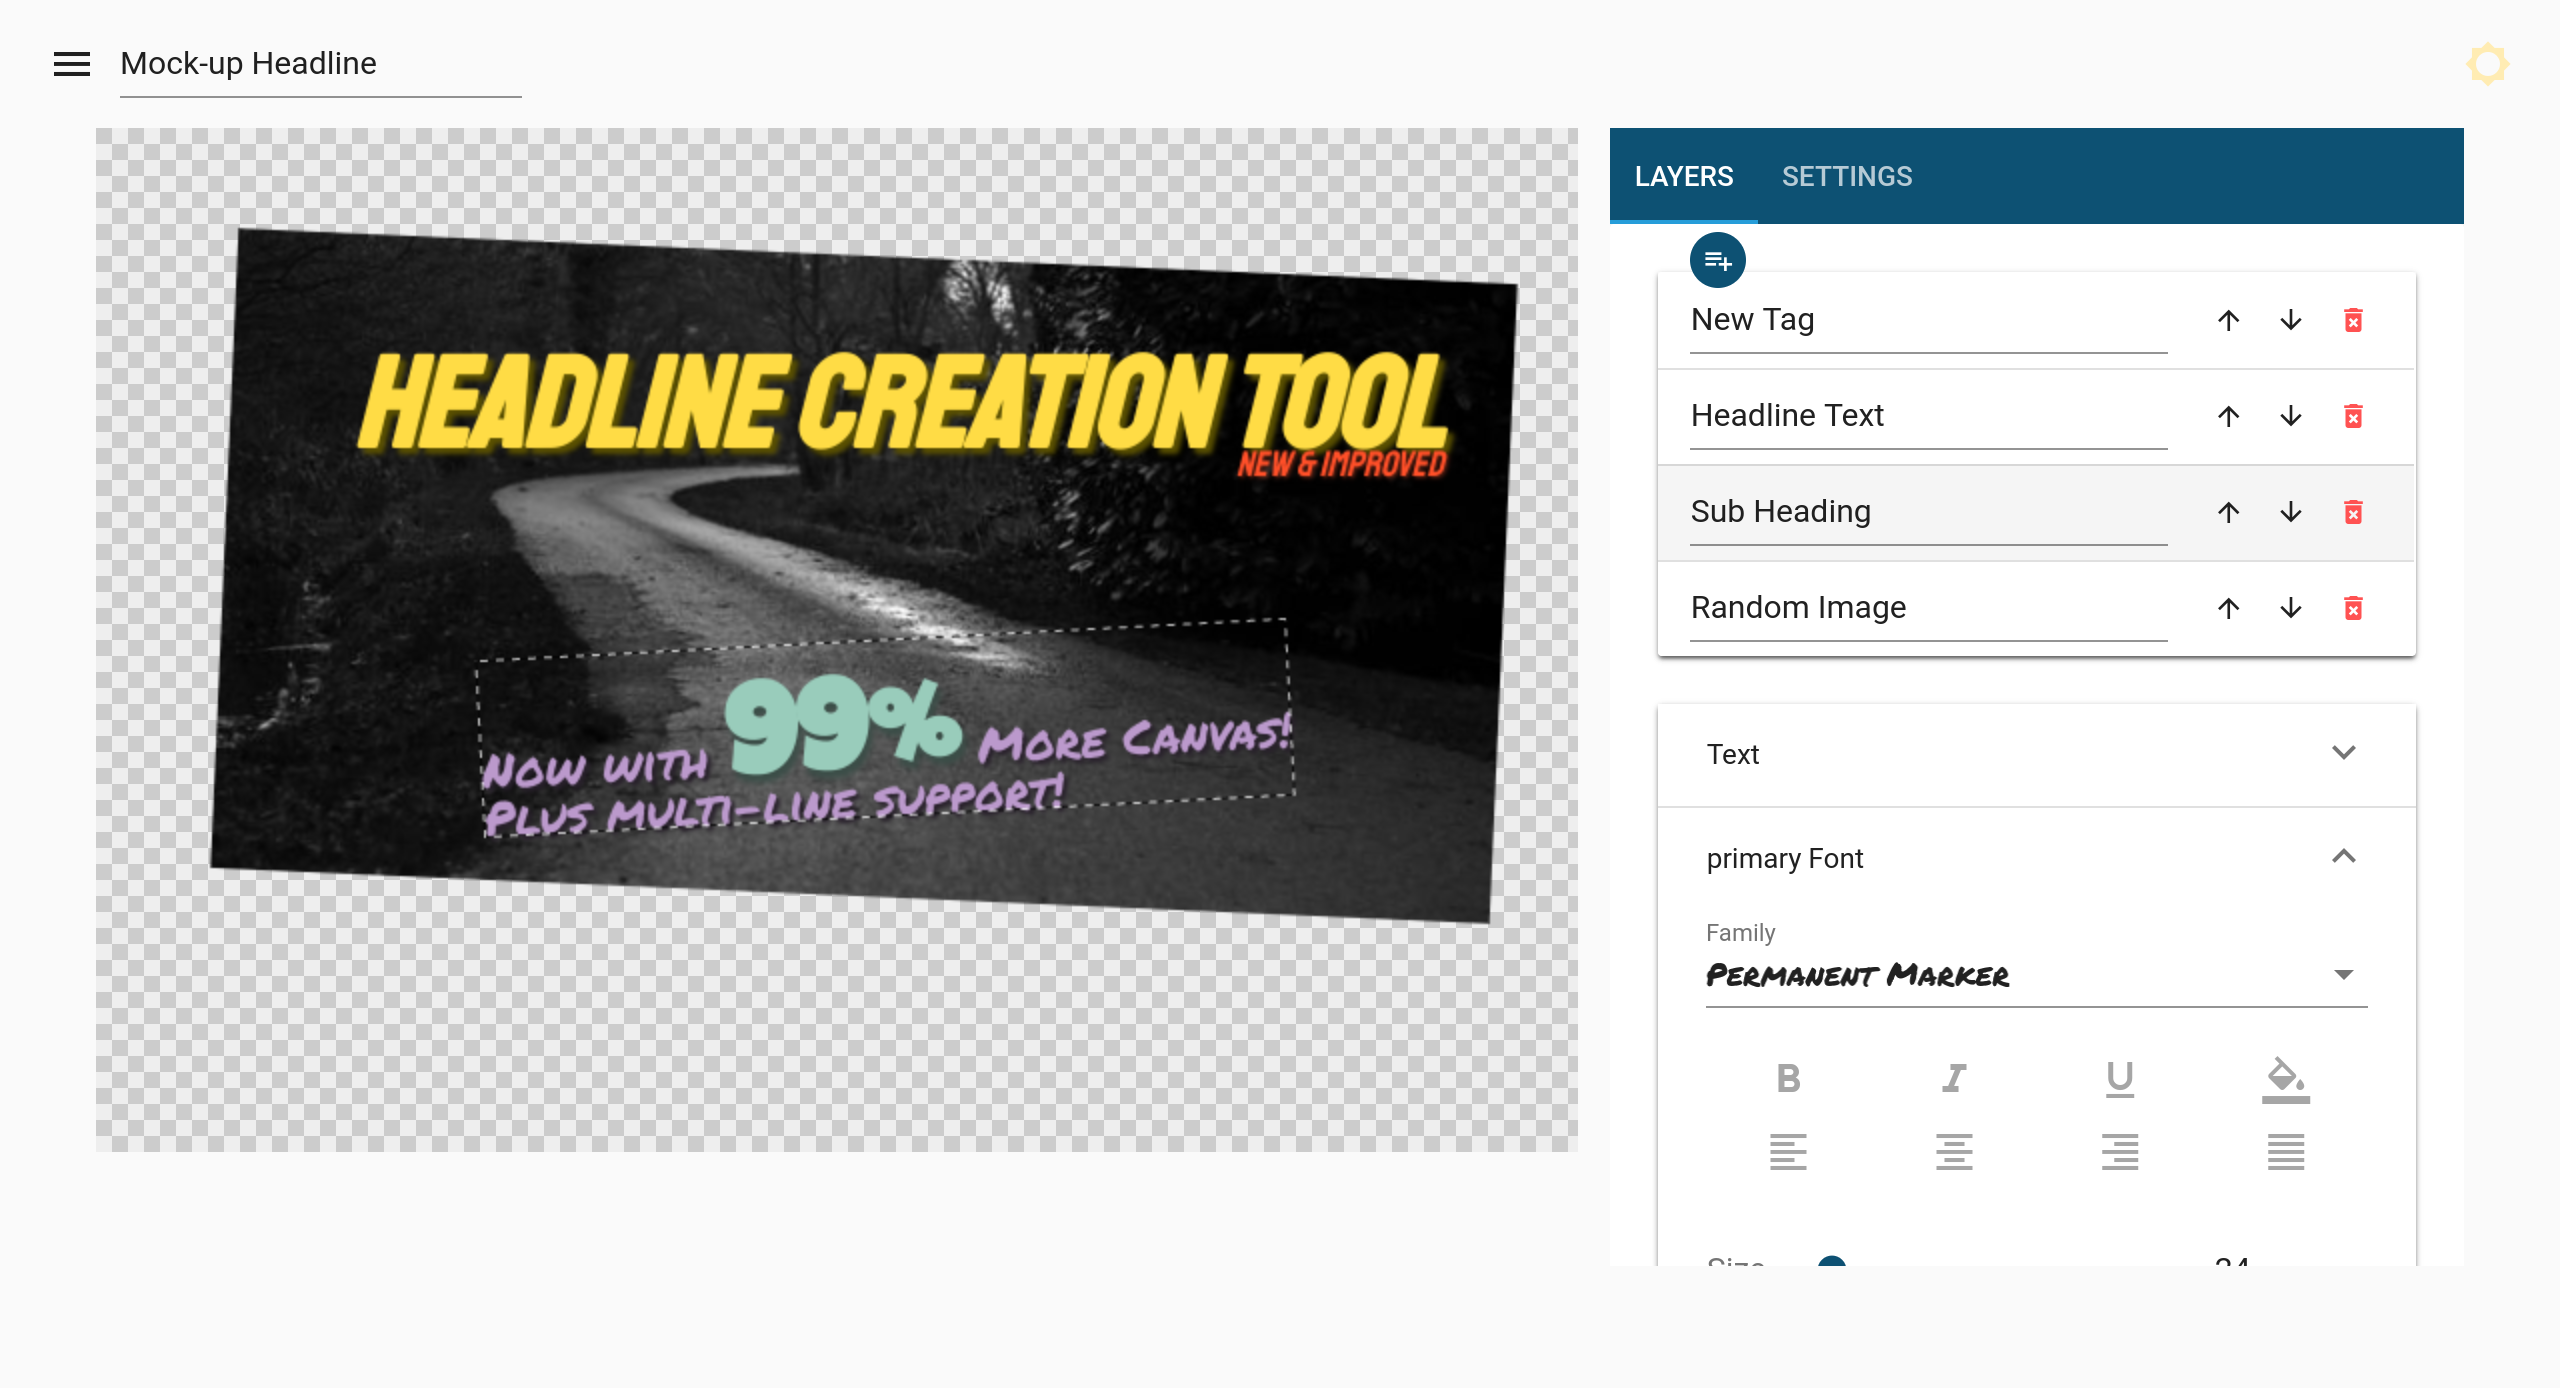Viewport: 2560px width, 1388px height.
Task: Toggle underline text formatting
Action: [2119, 1079]
